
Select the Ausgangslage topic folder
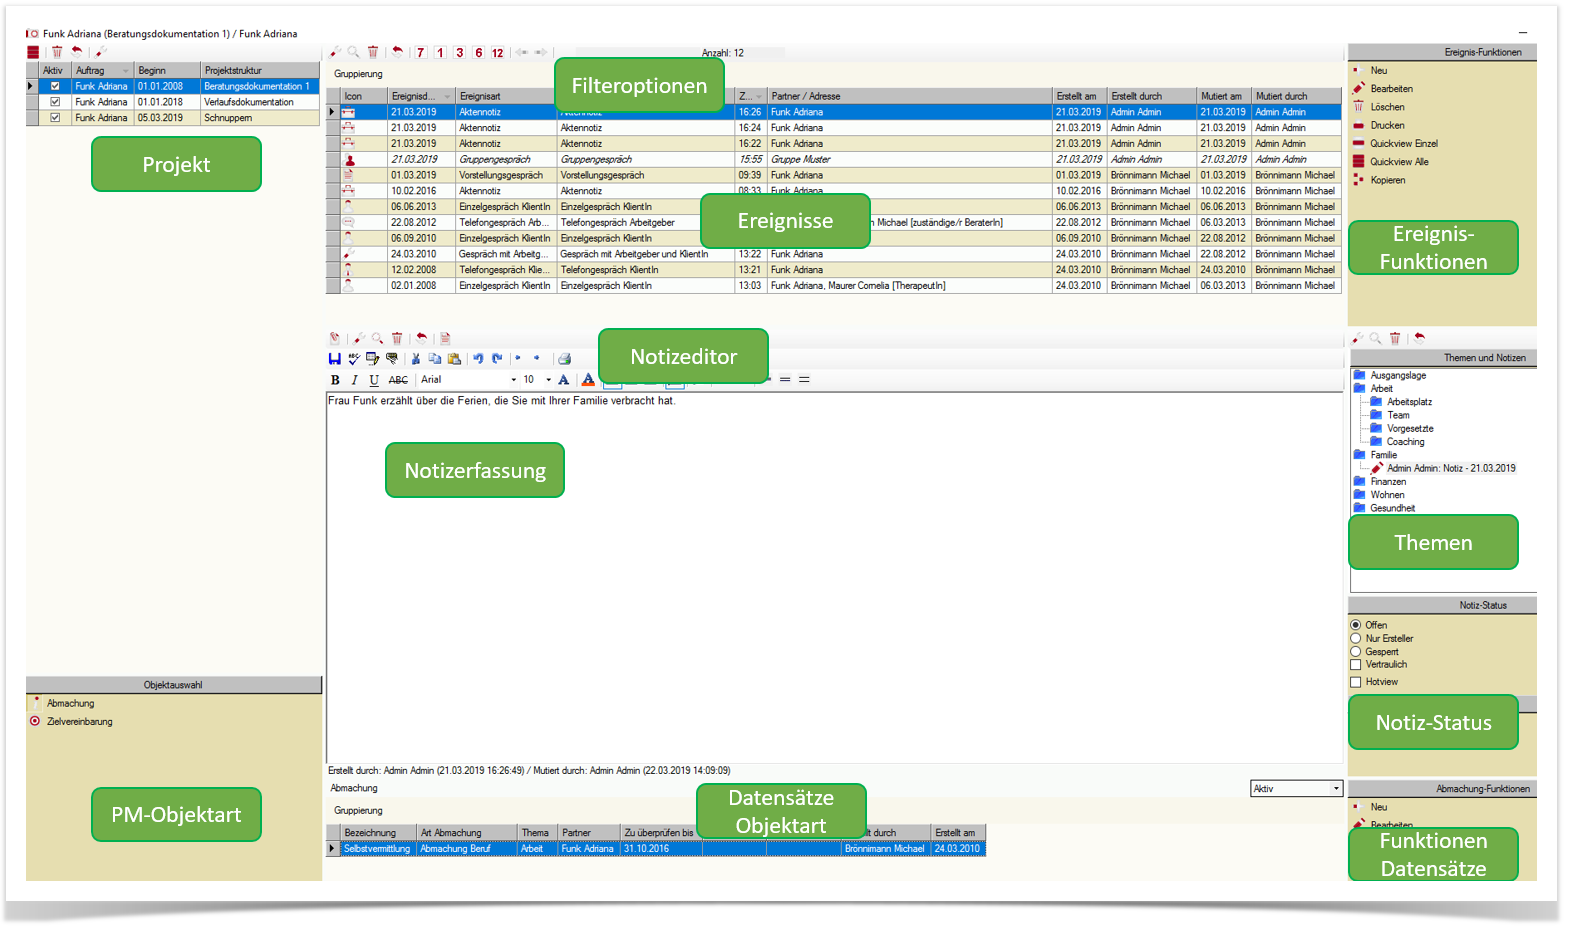point(1398,376)
